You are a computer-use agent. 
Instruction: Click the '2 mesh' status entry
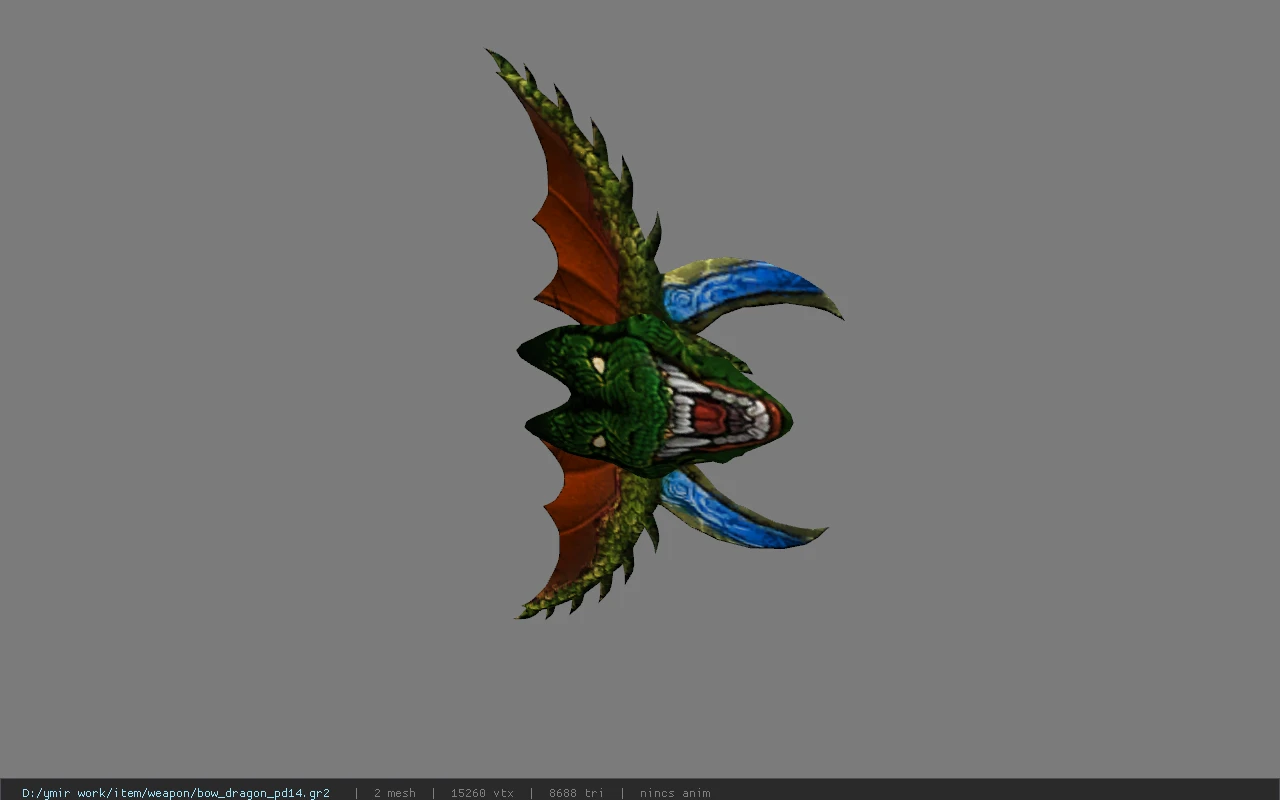[394, 793]
